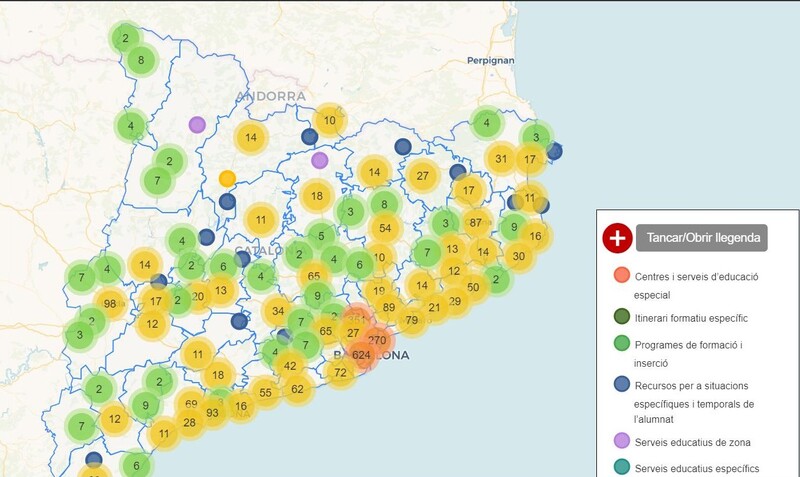Expand the yellow cluster numbered 79

(411, 320)
